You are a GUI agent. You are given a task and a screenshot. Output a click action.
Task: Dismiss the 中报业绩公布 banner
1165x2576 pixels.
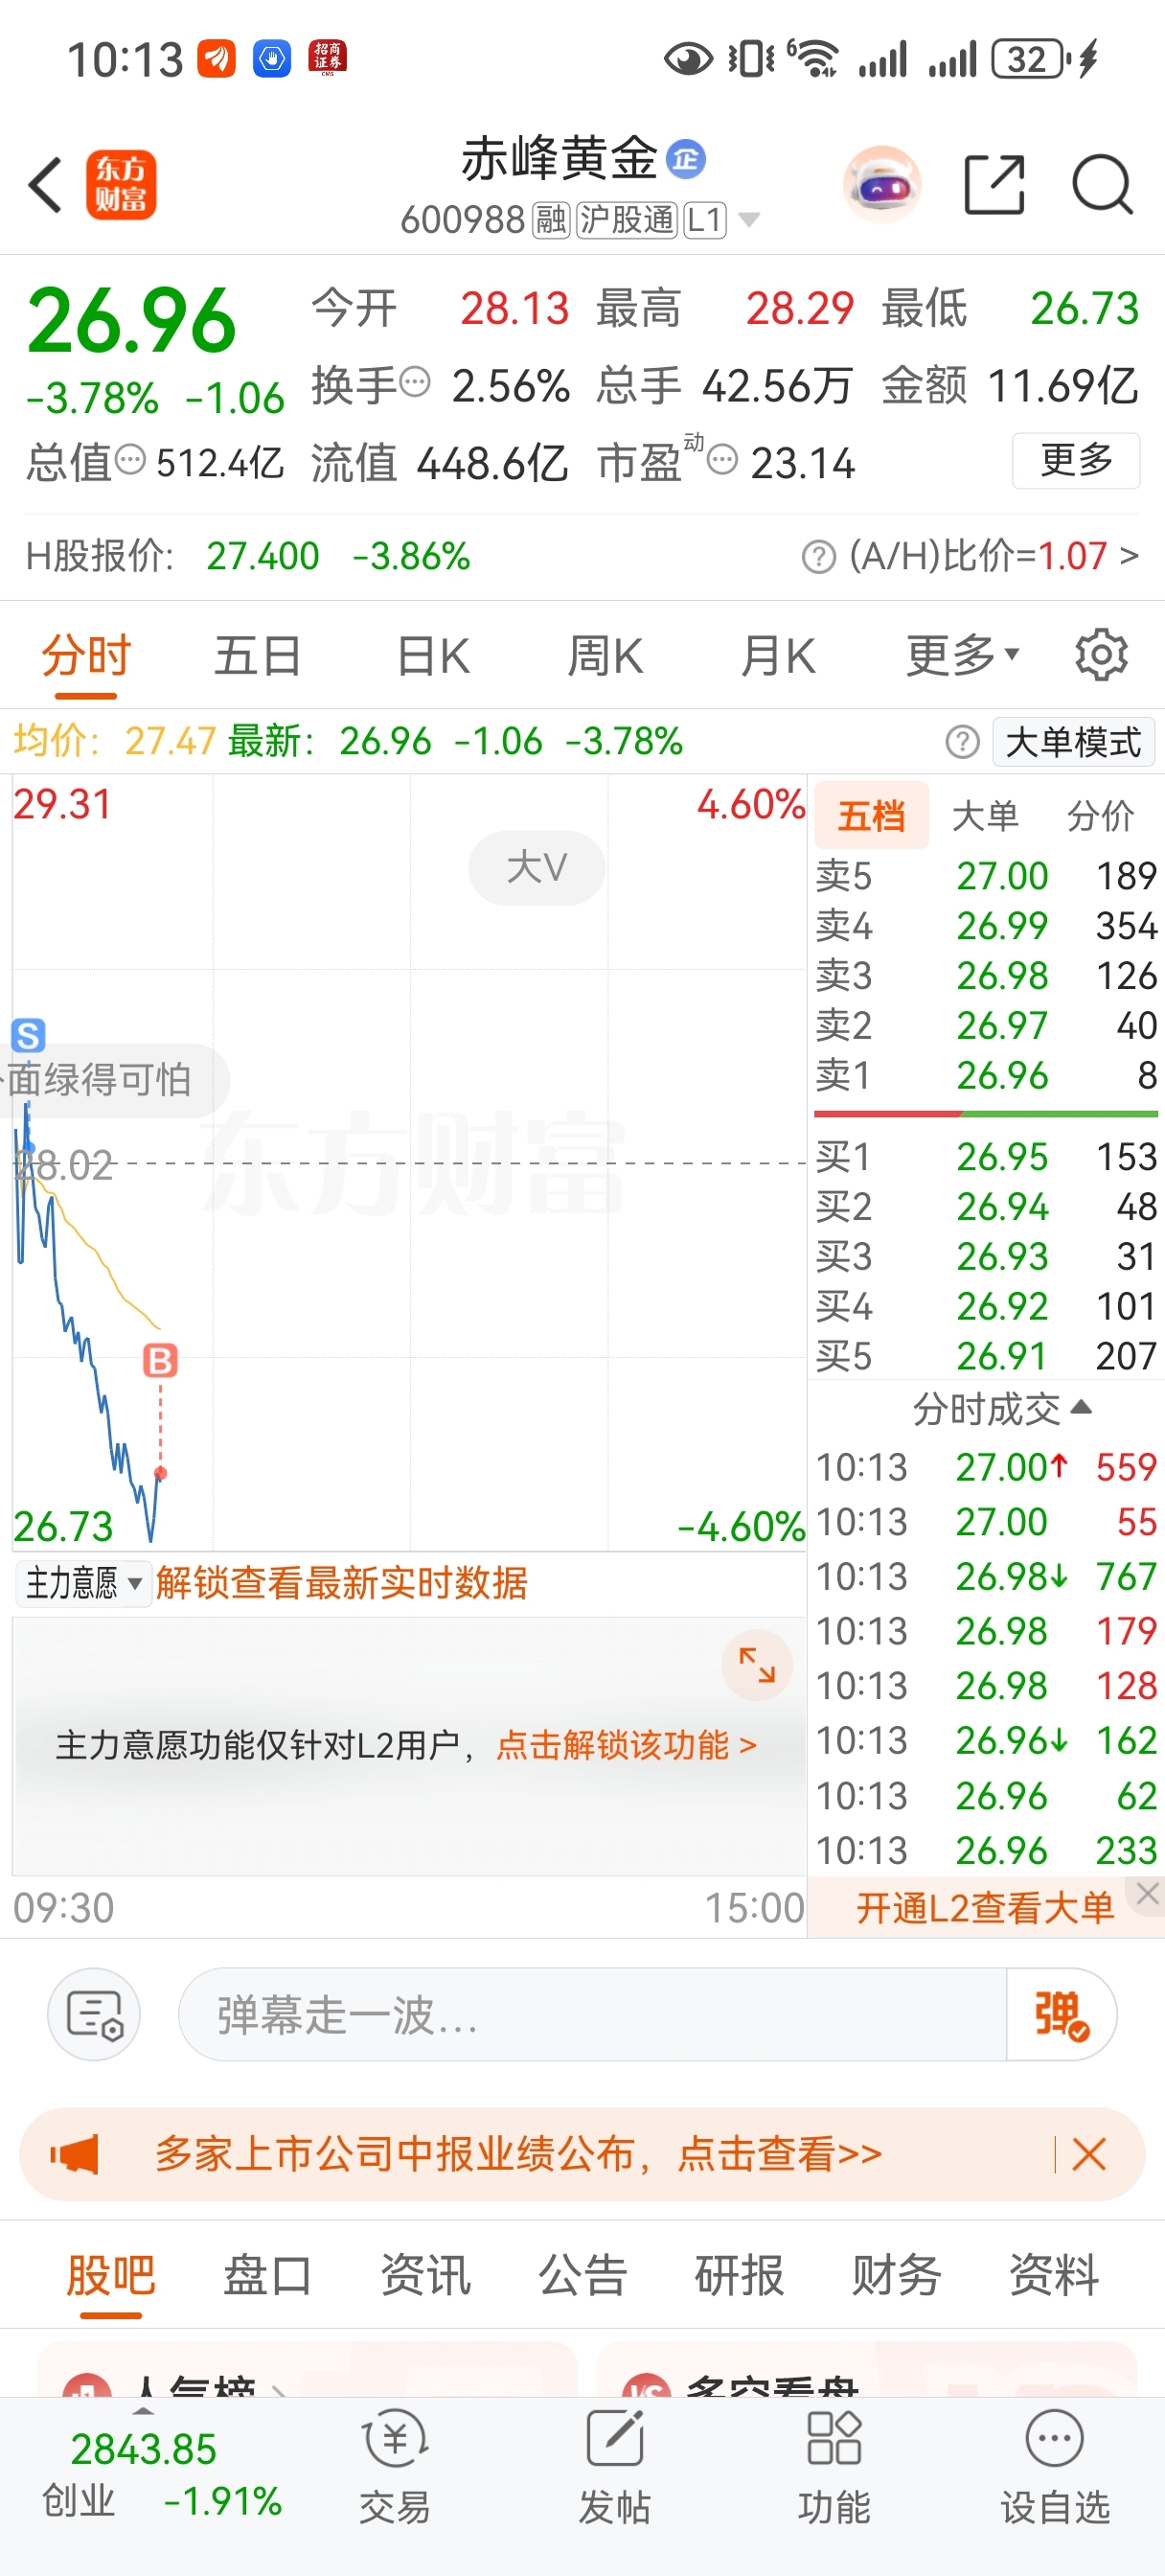pos(1089,2154)
